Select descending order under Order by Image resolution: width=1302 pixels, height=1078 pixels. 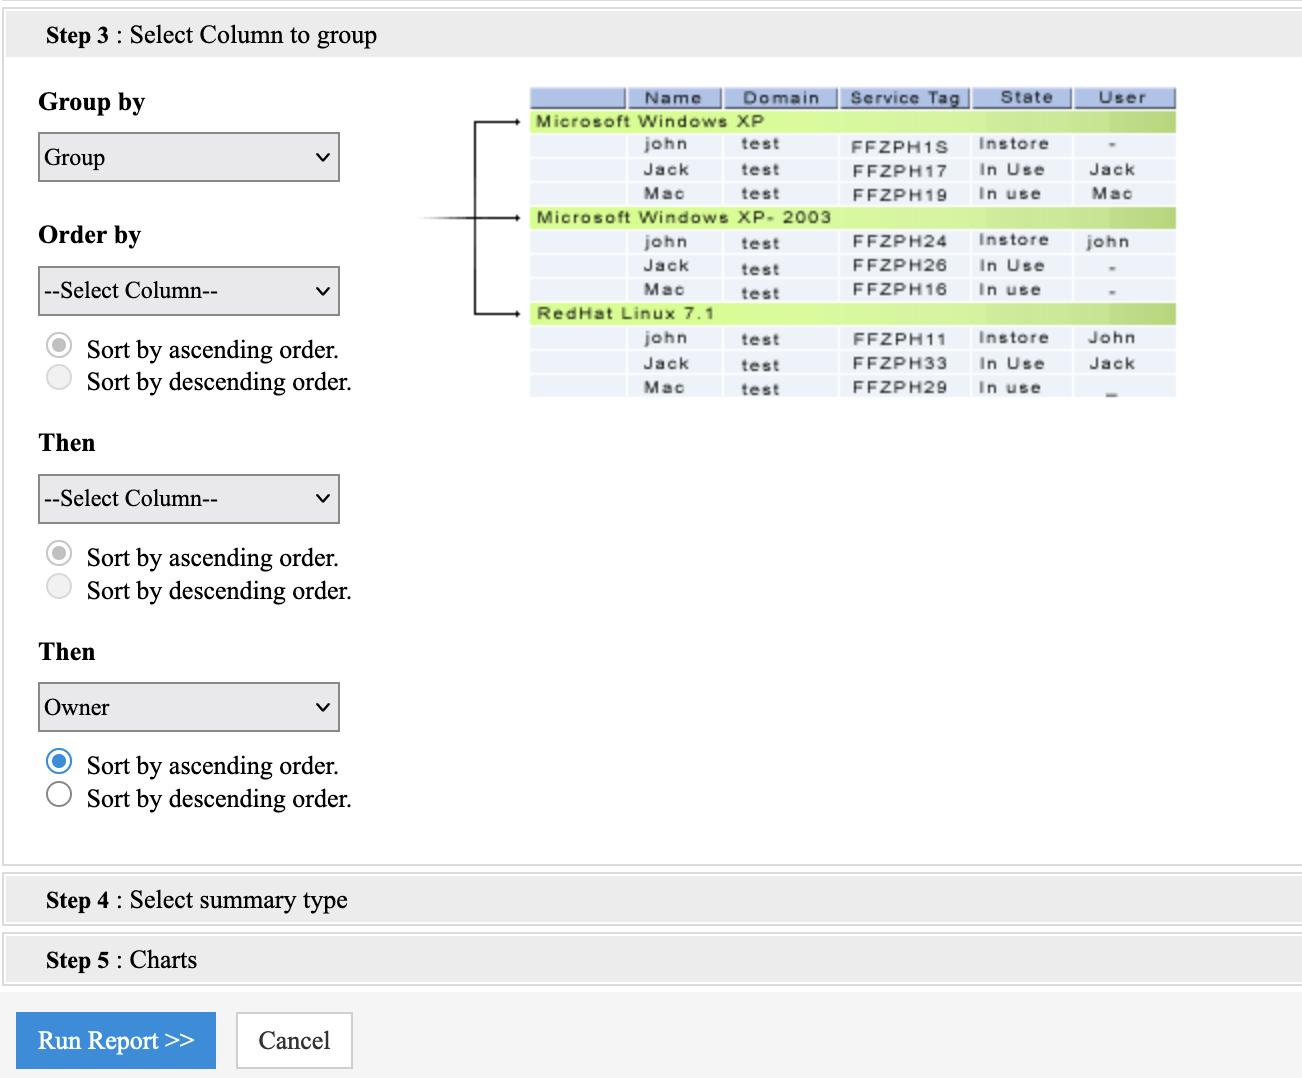click(59, 378)
